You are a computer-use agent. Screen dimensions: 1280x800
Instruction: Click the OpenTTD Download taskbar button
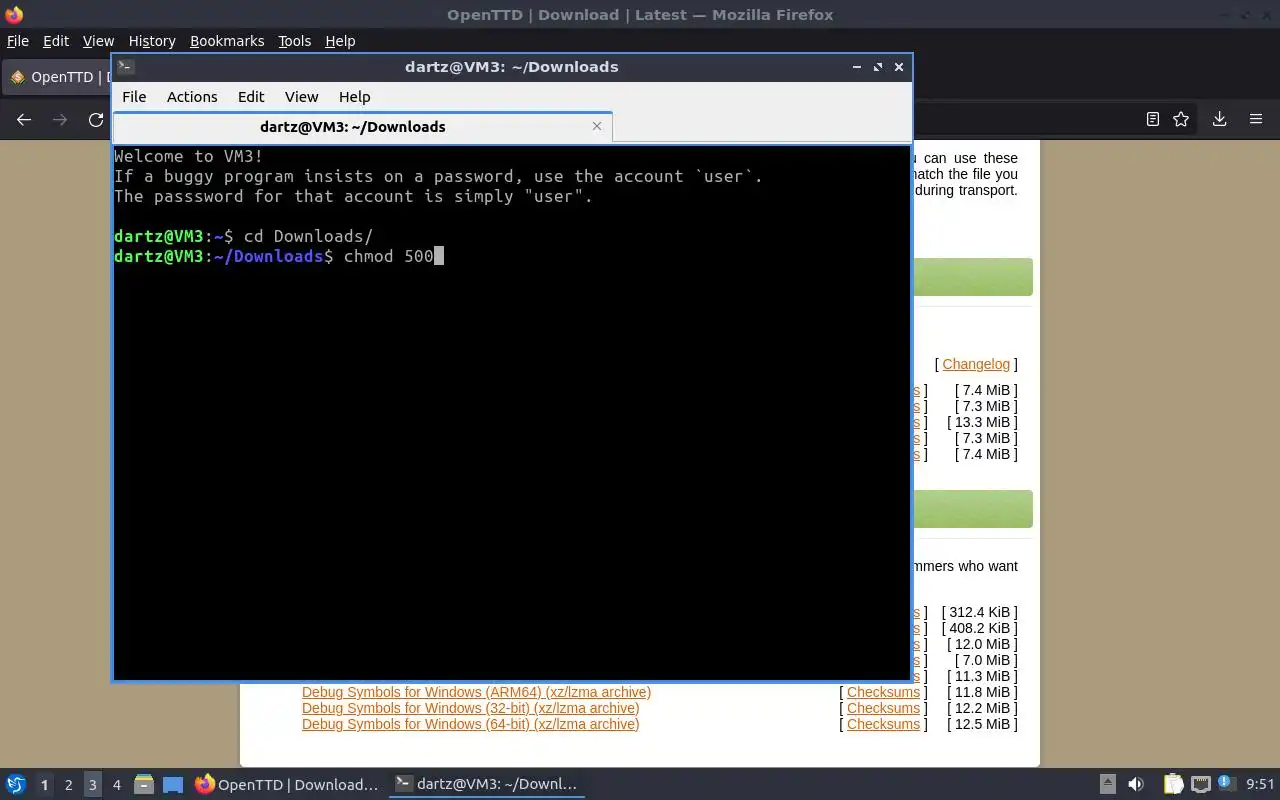pyautogui.click(x=287, y=785)
